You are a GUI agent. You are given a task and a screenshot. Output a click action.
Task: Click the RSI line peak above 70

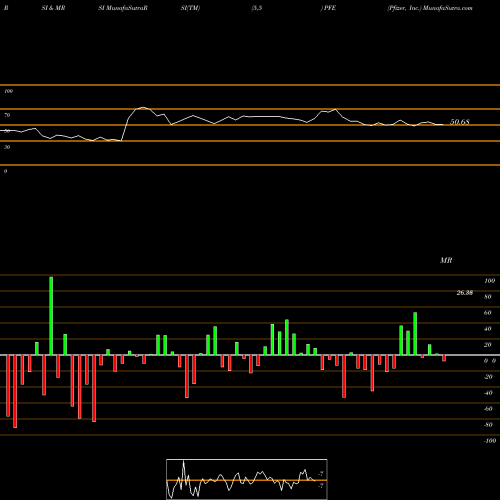[x=143, y=108]
